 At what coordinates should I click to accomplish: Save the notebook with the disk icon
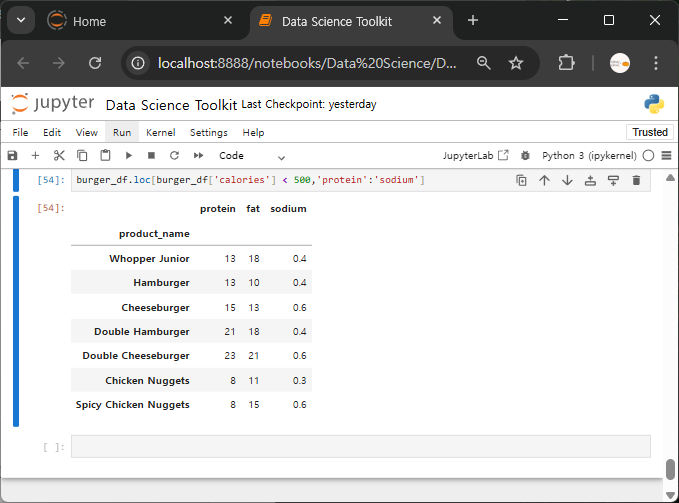13,155
